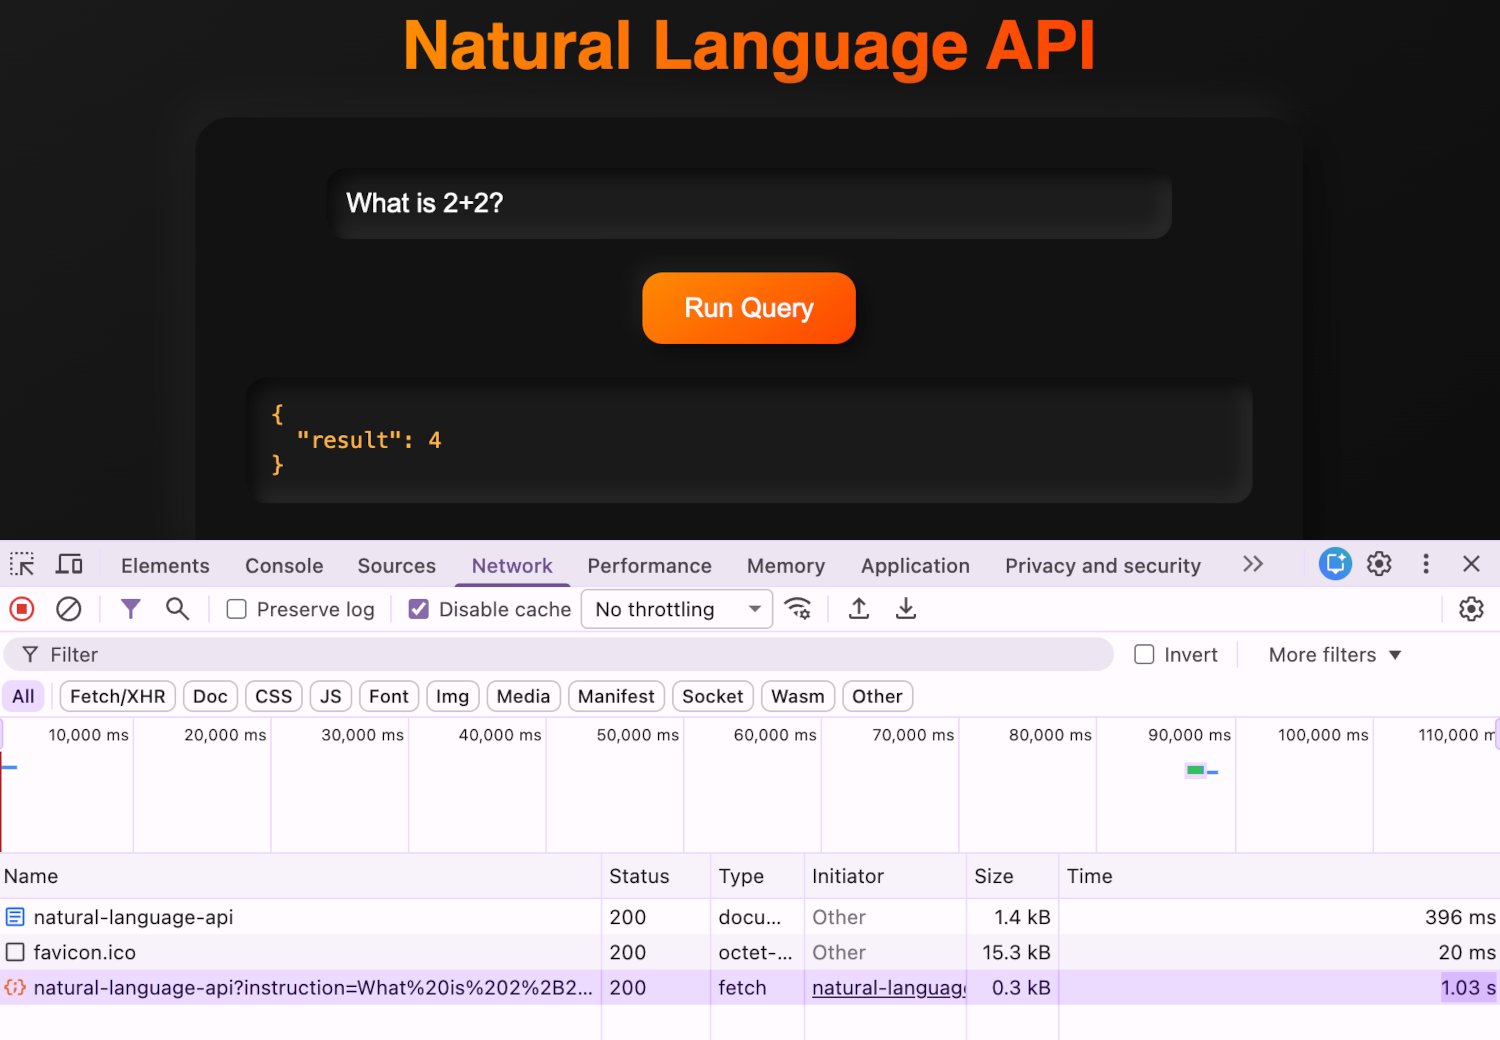Open network conditions with the wifi icon
This screenshot has width=1500, height=1040.
[x=798, y=609]
